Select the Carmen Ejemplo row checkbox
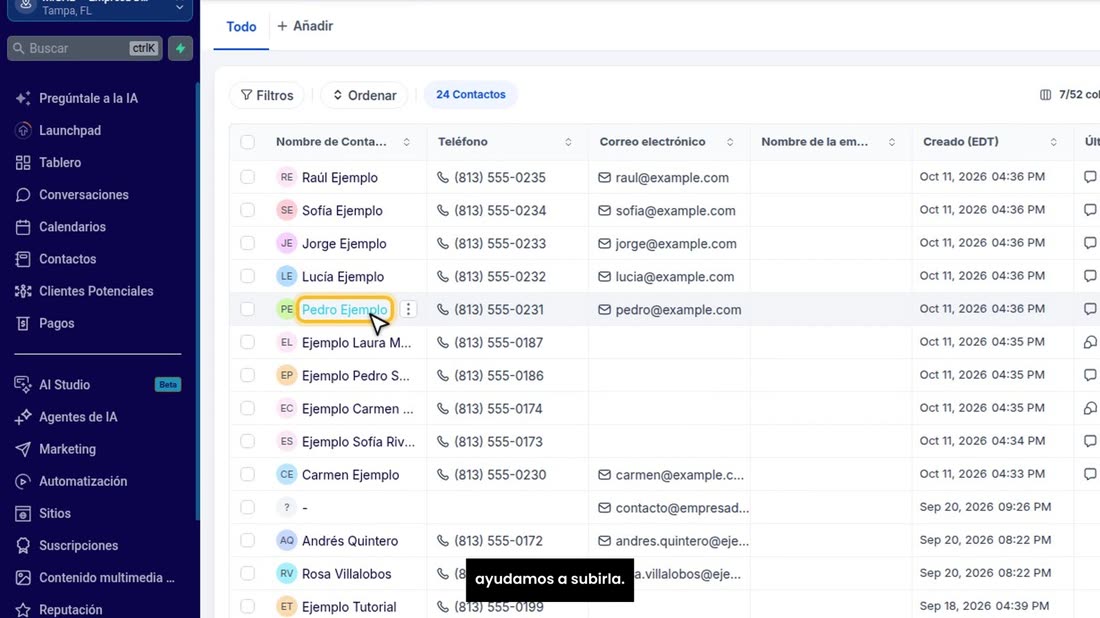 (x=248, y=473)
